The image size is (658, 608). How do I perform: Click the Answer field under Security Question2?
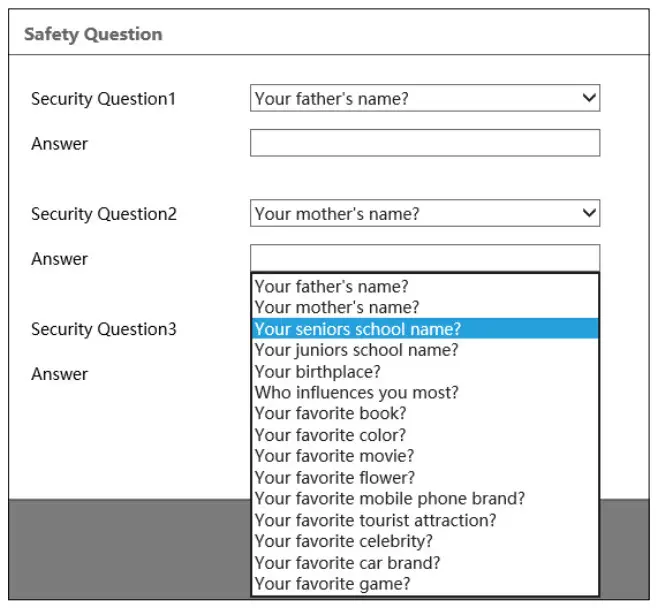click(x=424, y=258)
